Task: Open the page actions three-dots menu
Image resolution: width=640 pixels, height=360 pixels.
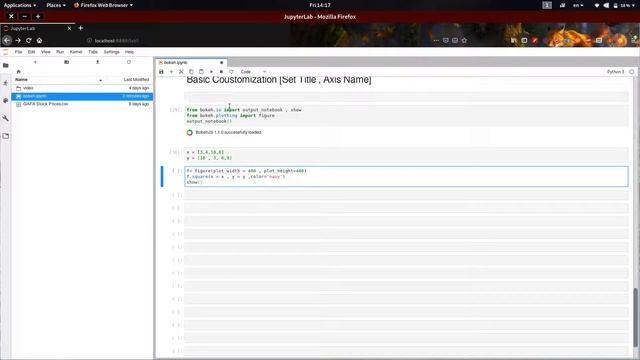Action: [436, 40]
